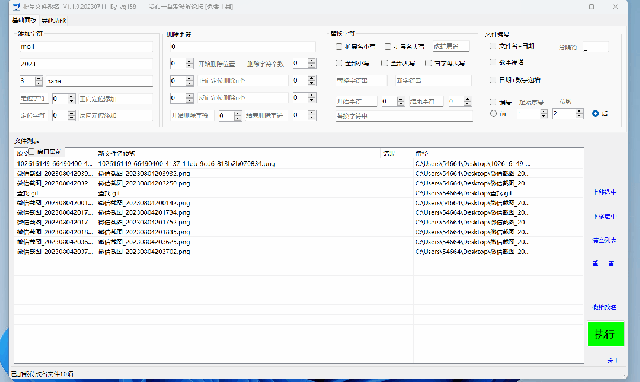This screenshot has width=640, height=382.
Task: Select the blue-filled radio button
Action: coord(595,113)
